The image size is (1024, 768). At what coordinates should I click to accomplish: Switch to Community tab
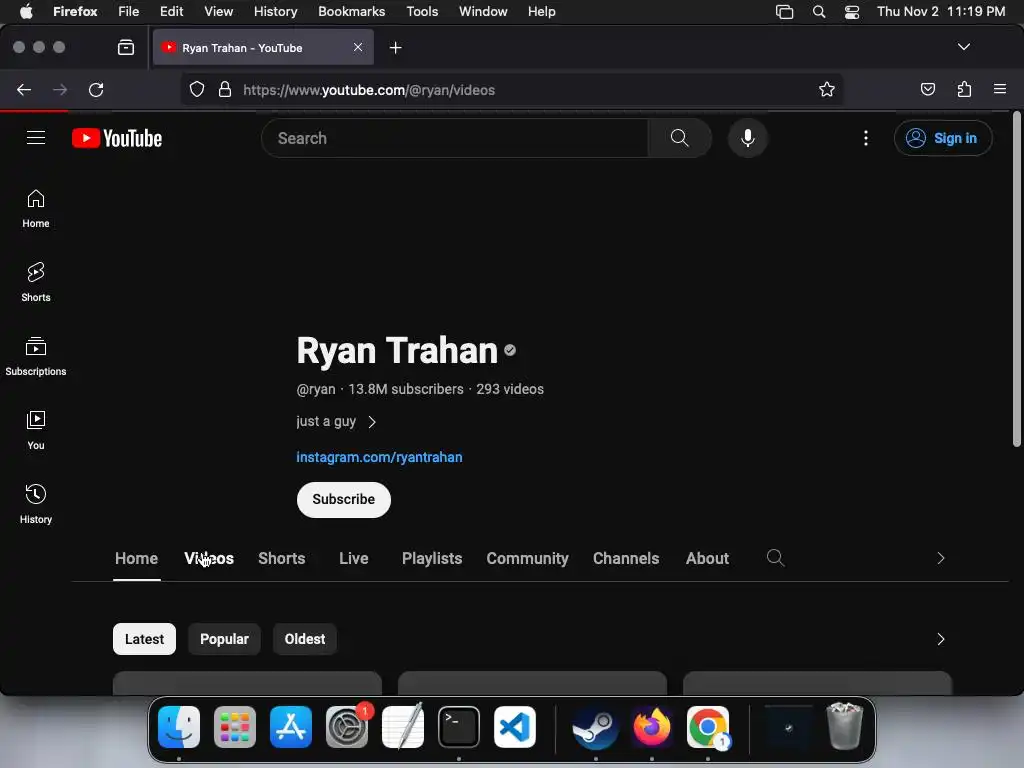coord(527,558)
